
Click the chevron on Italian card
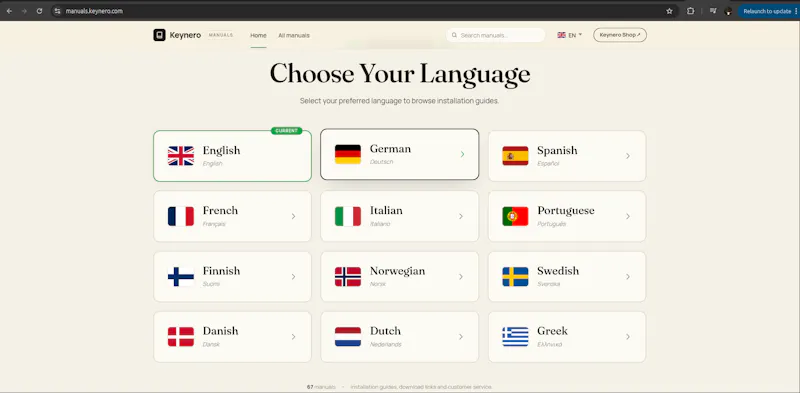pos(461,216)
